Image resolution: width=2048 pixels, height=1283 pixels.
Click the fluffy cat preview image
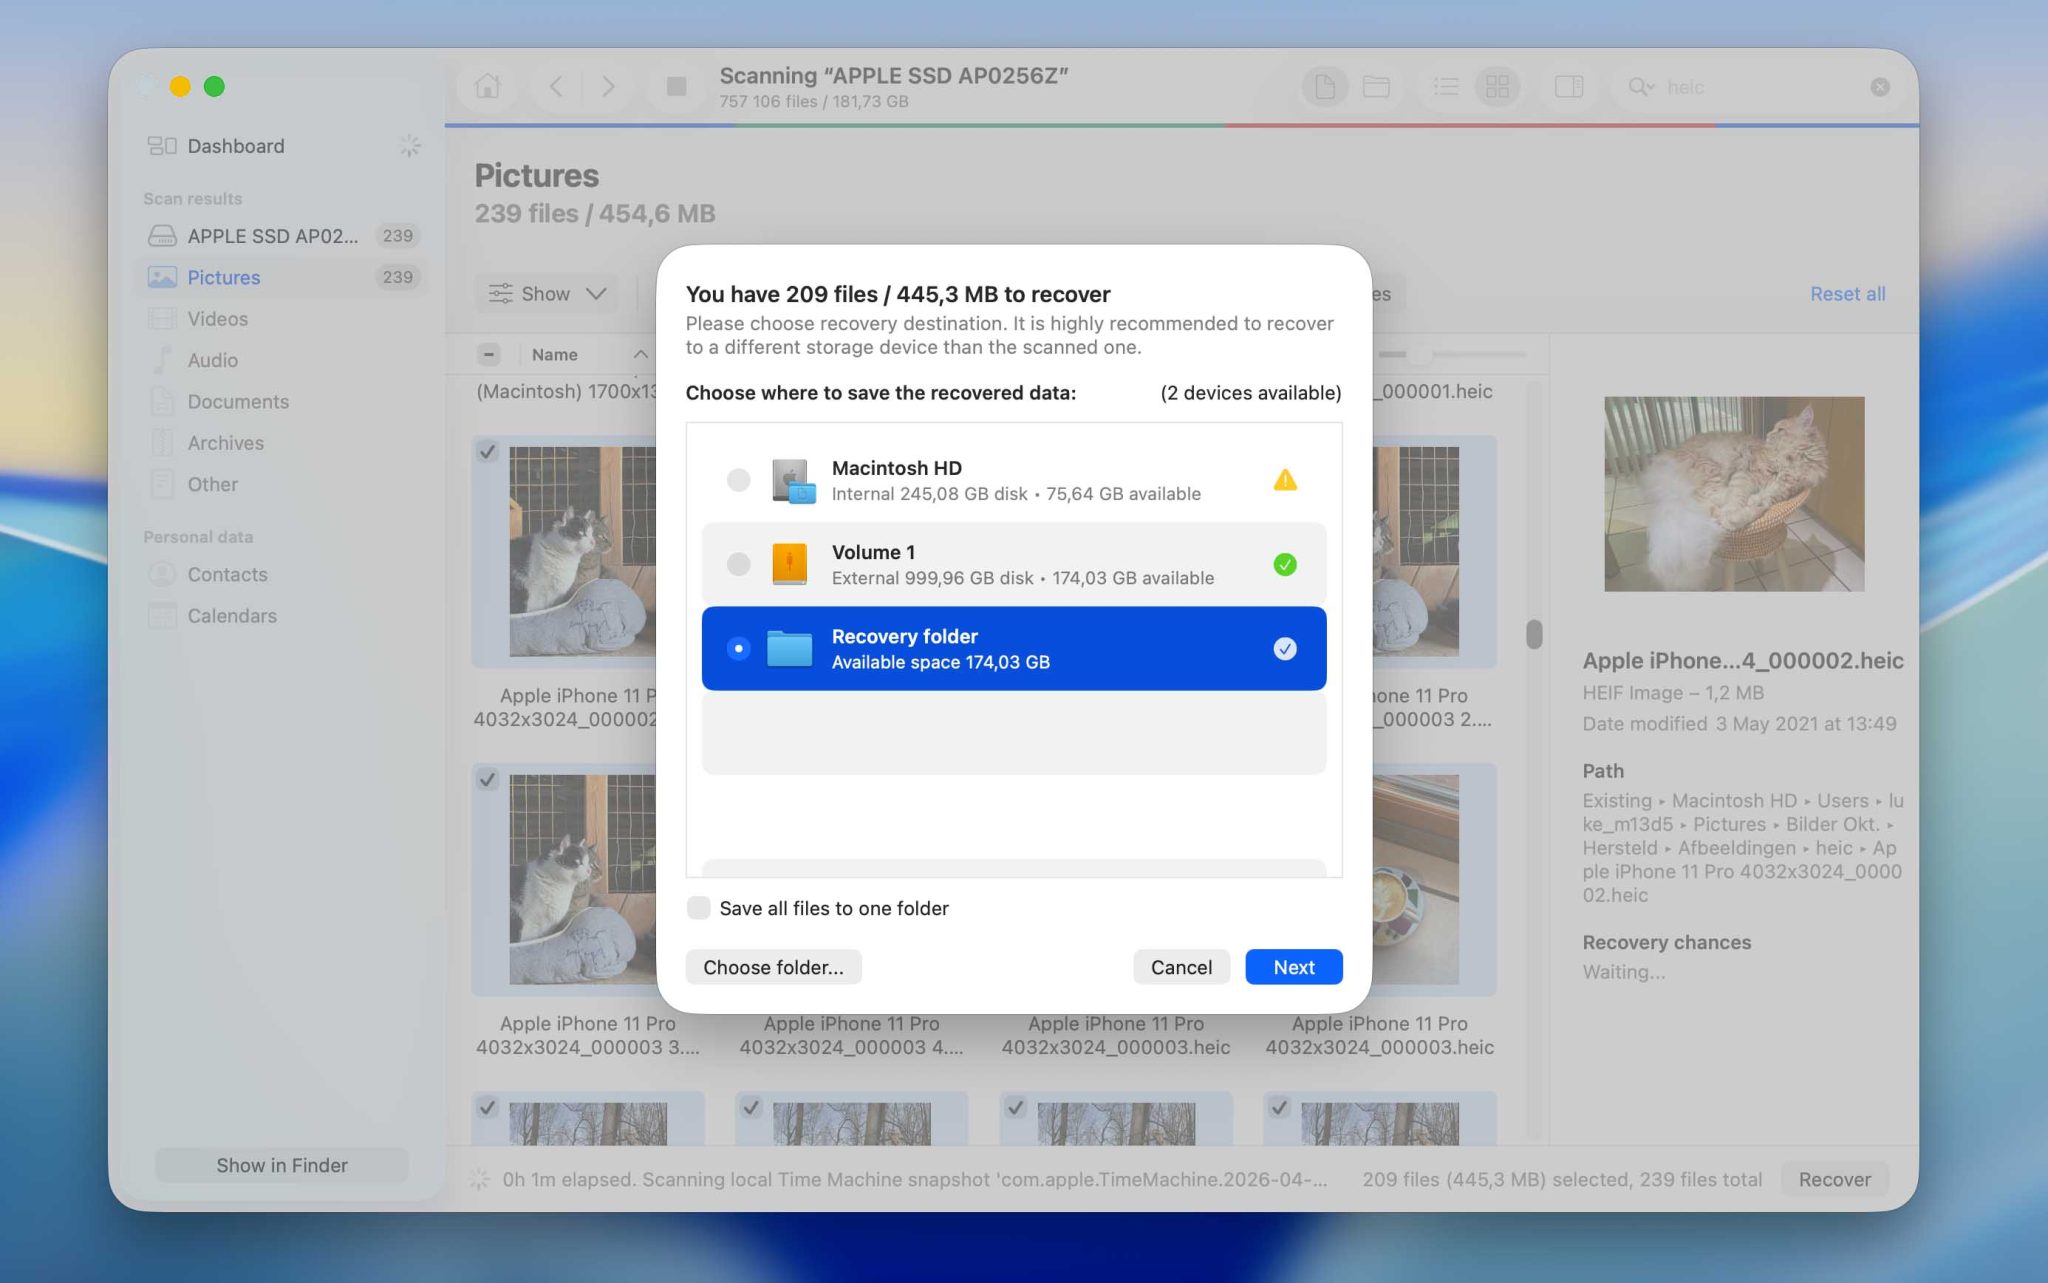pyautogui.click(x=1734, y=494)
